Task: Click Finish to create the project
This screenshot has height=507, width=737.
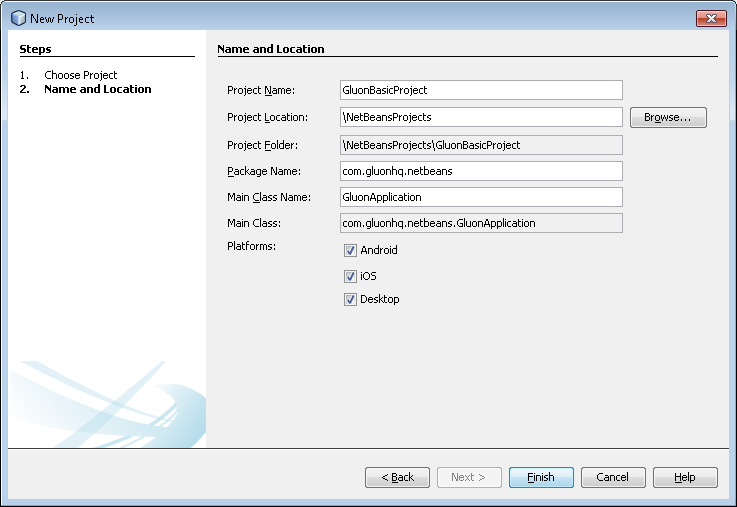Action: 541,477
